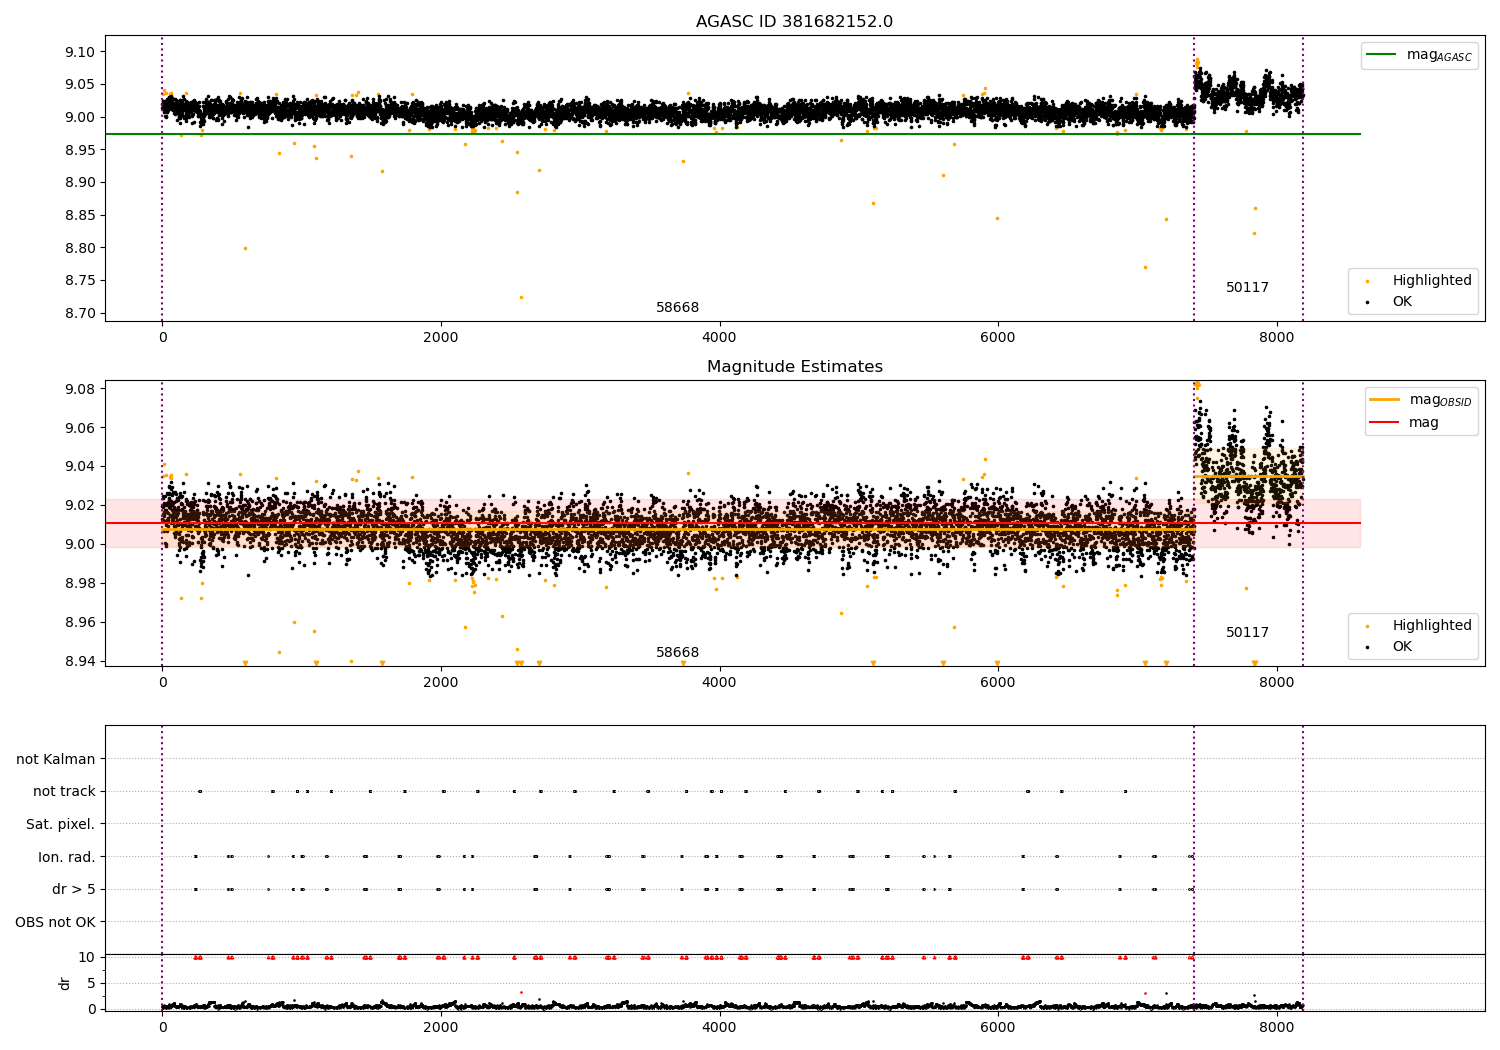Viewport: 1500px width, 1050px height.
Task: Click 'Highlighted' legend entry in the top plot
Action: click(x=1432, y=281)
